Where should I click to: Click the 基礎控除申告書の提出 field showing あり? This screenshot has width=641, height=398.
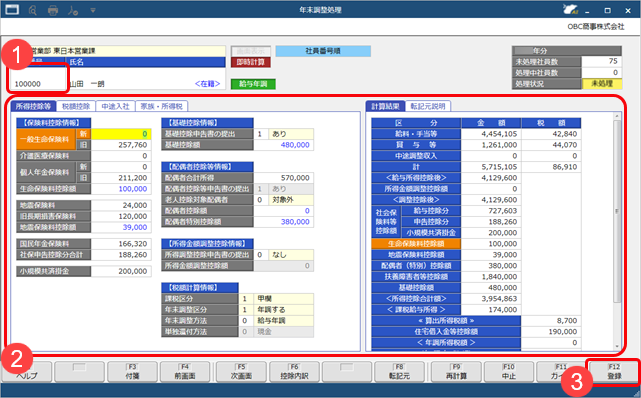point(291,134)
